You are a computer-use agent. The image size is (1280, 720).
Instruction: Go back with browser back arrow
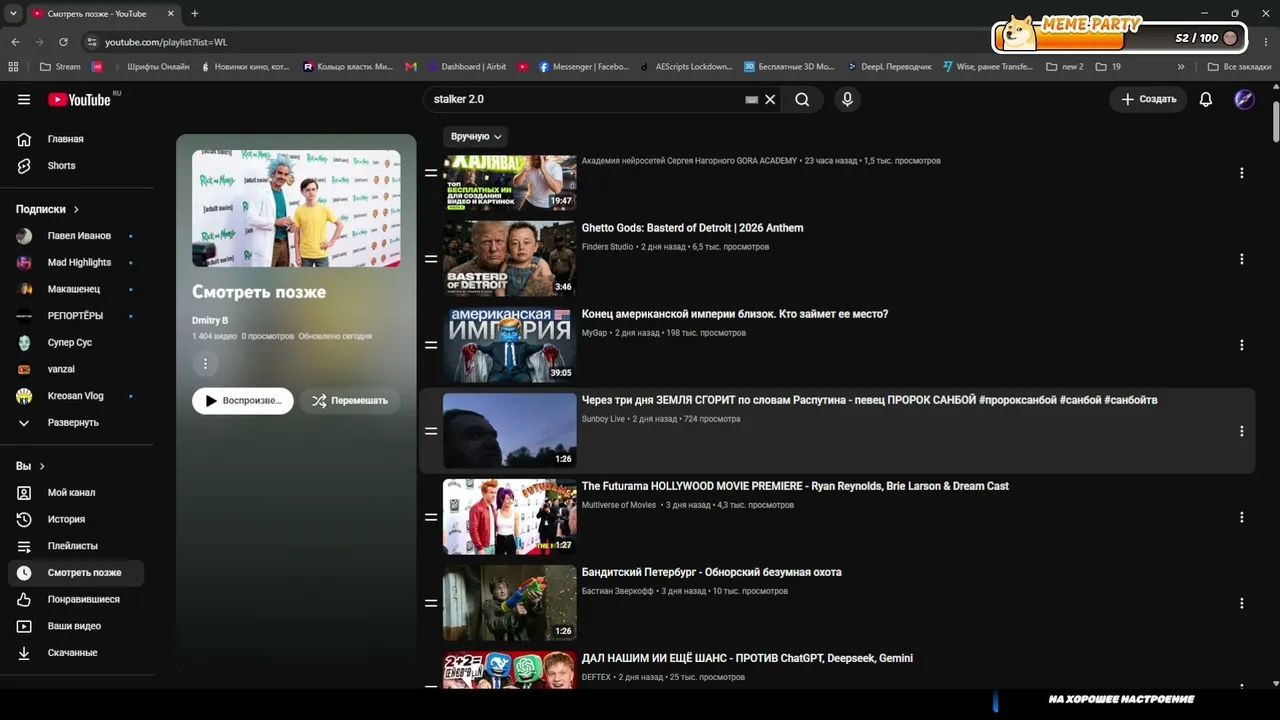tap(15, 42)
